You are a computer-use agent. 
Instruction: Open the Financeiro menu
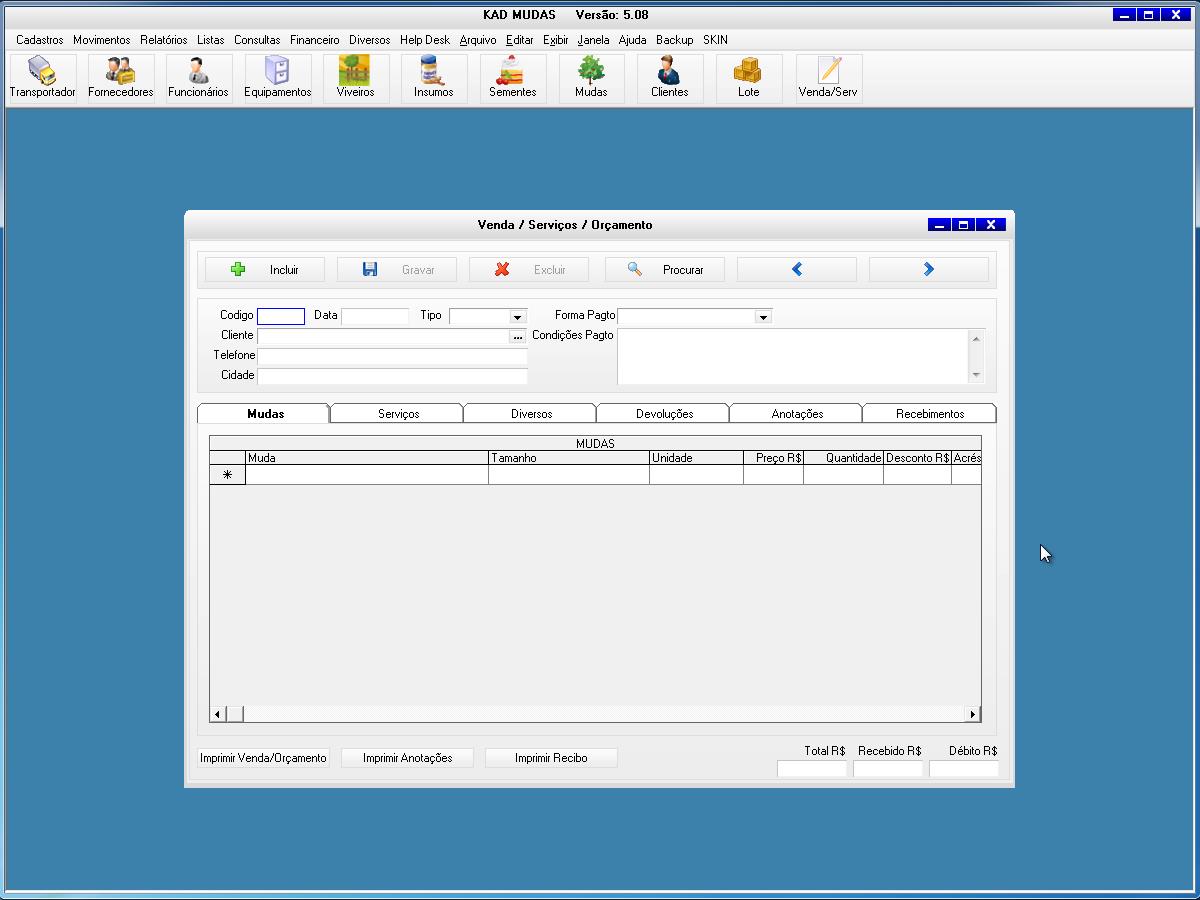click(x=315, y=40)
